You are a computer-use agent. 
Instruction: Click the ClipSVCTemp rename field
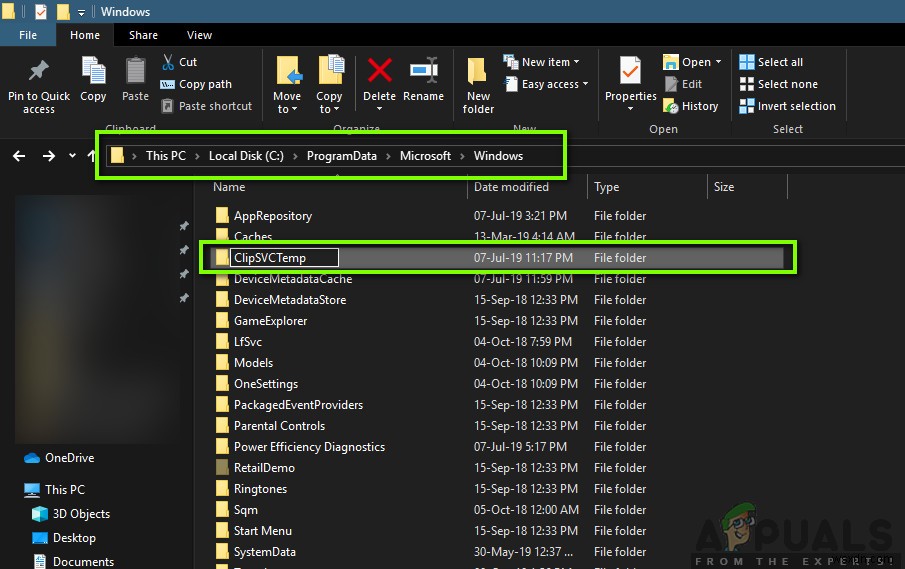pyautogui.click(x=285, y=258)
